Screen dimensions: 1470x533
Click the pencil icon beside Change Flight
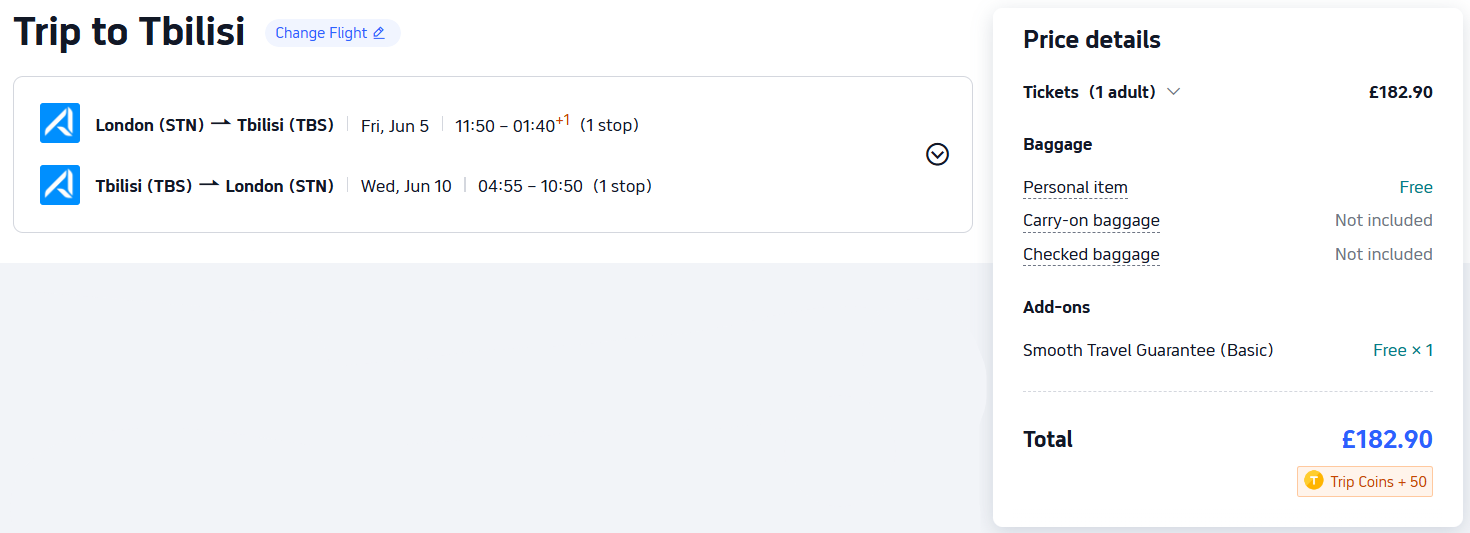coord(378,33)
